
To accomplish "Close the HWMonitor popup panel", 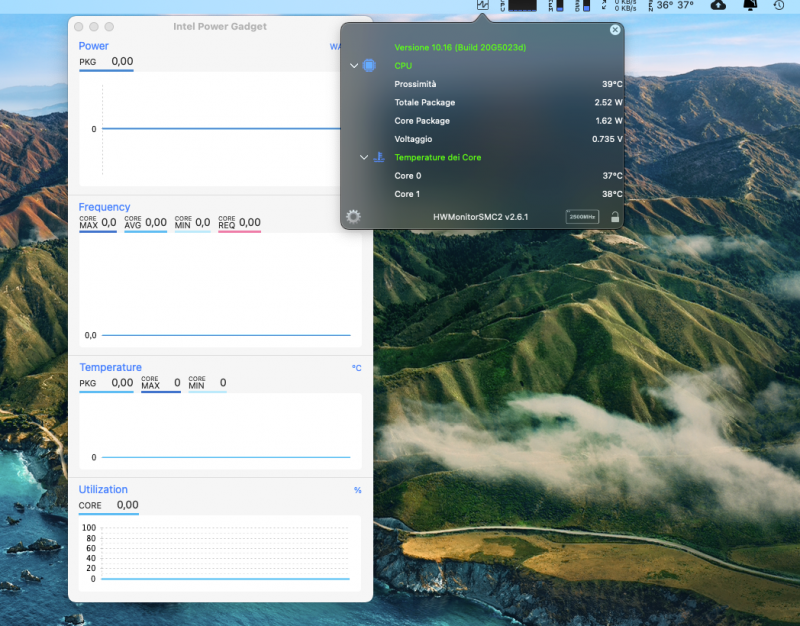I will tap(615, 30).
